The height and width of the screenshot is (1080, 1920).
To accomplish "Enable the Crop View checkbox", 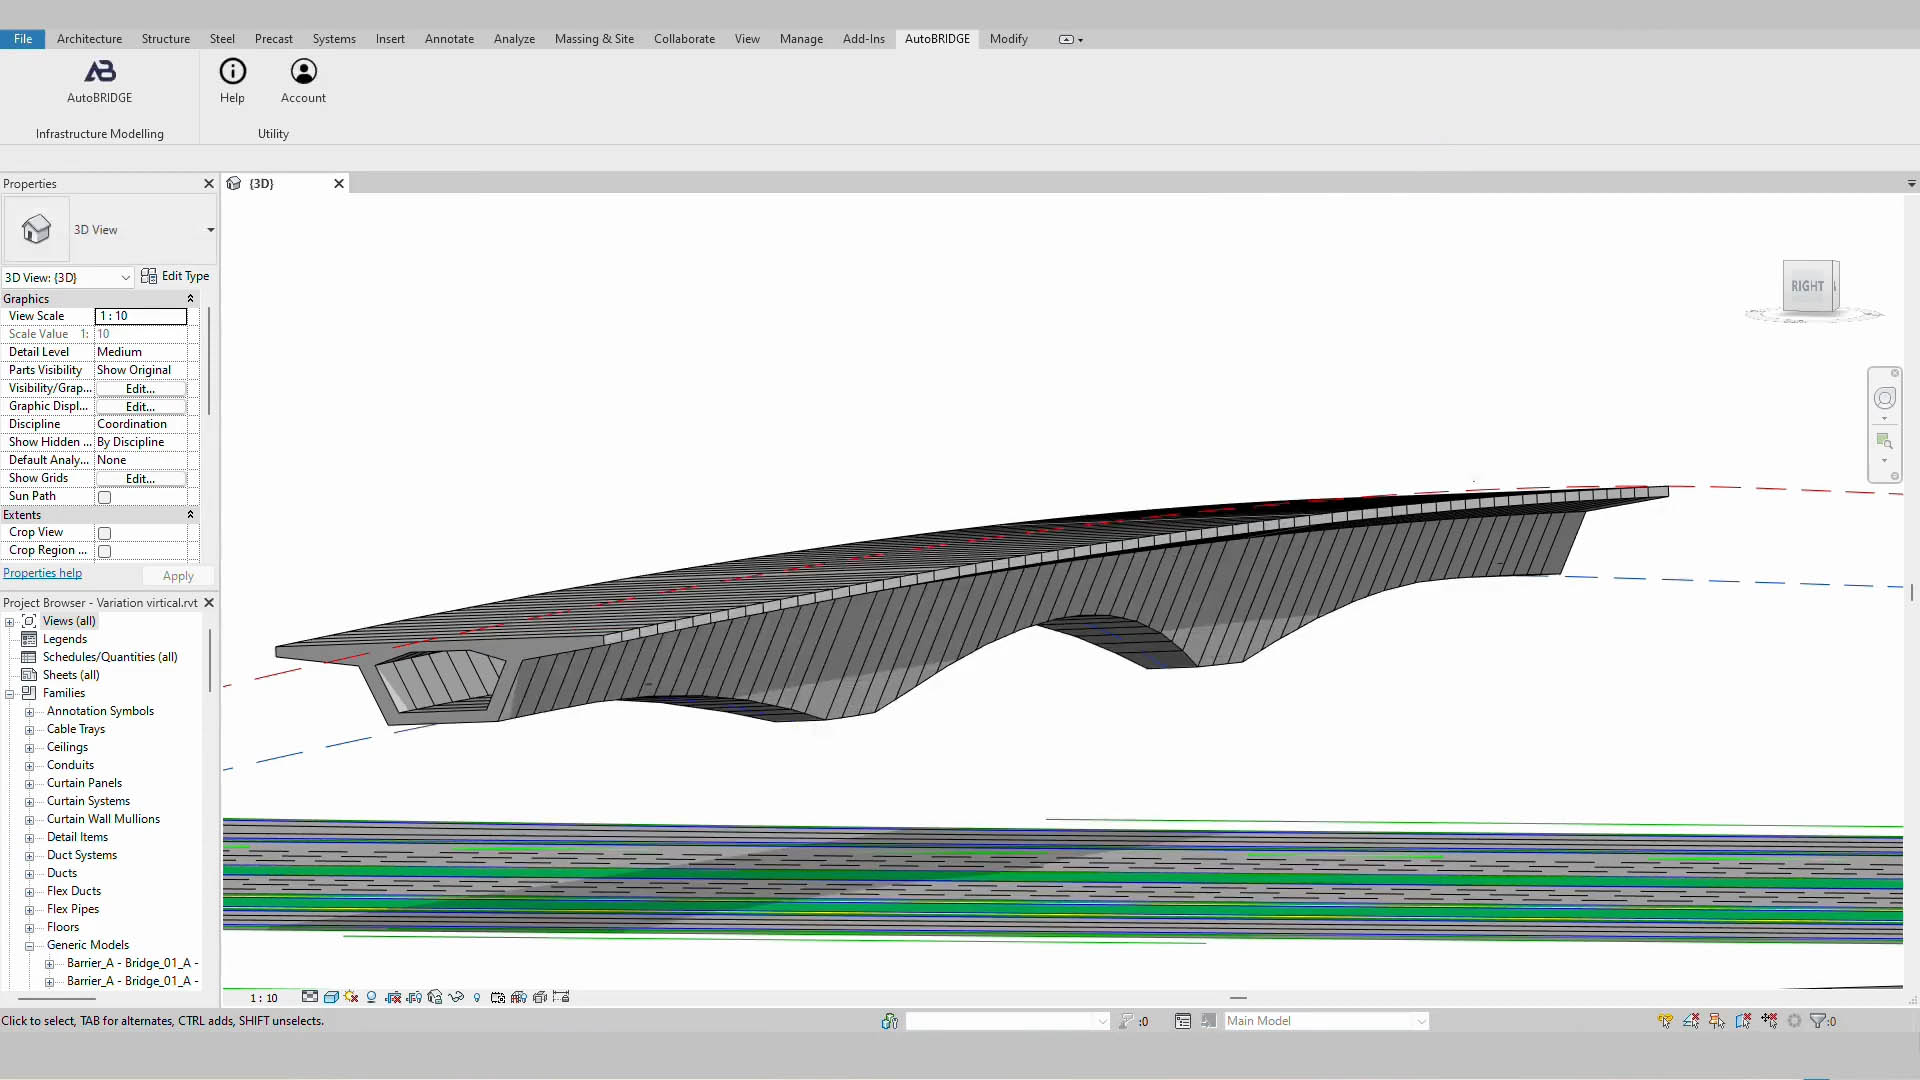I will click(104, 533).
